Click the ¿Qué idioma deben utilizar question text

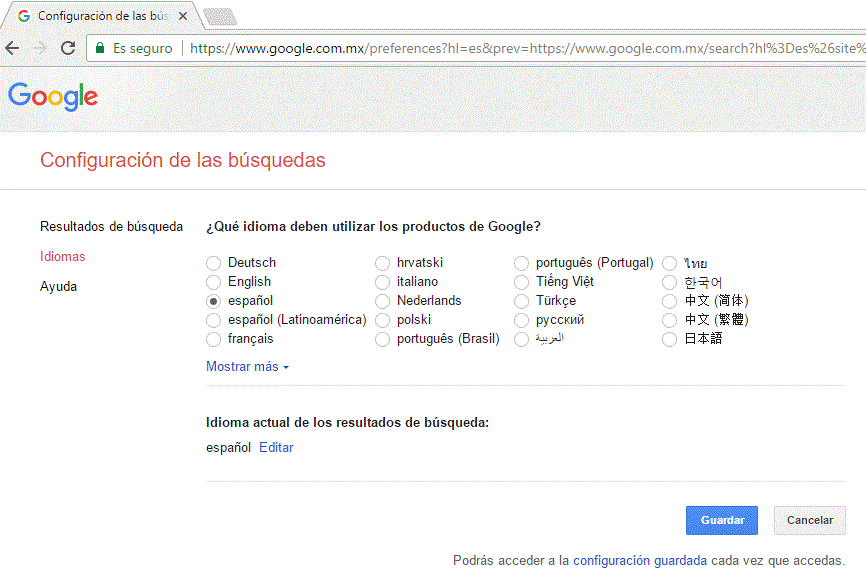point(373,226)
